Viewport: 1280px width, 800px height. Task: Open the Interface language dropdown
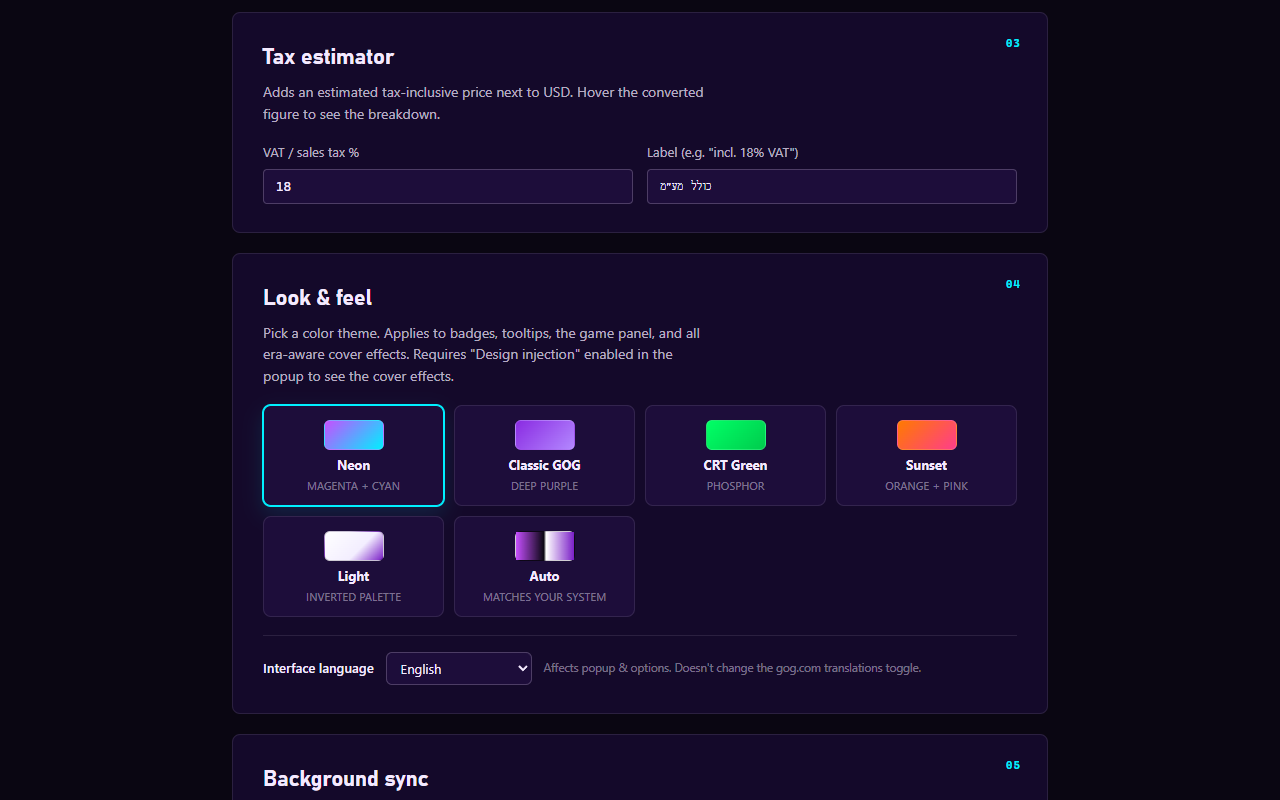pyautogui.click(x=459, y=669)
